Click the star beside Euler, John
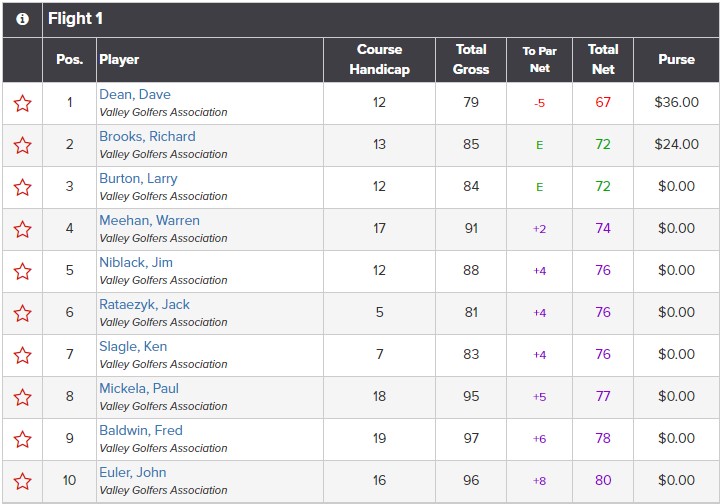 22,481
